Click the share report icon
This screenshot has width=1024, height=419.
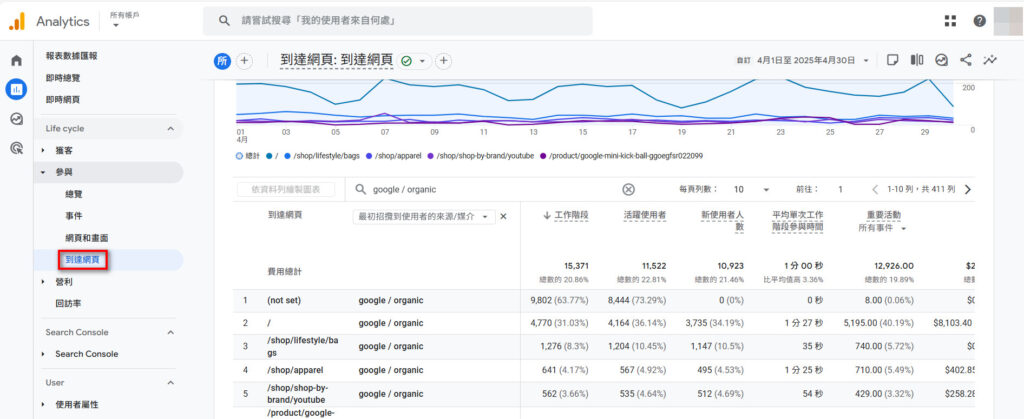966,60
